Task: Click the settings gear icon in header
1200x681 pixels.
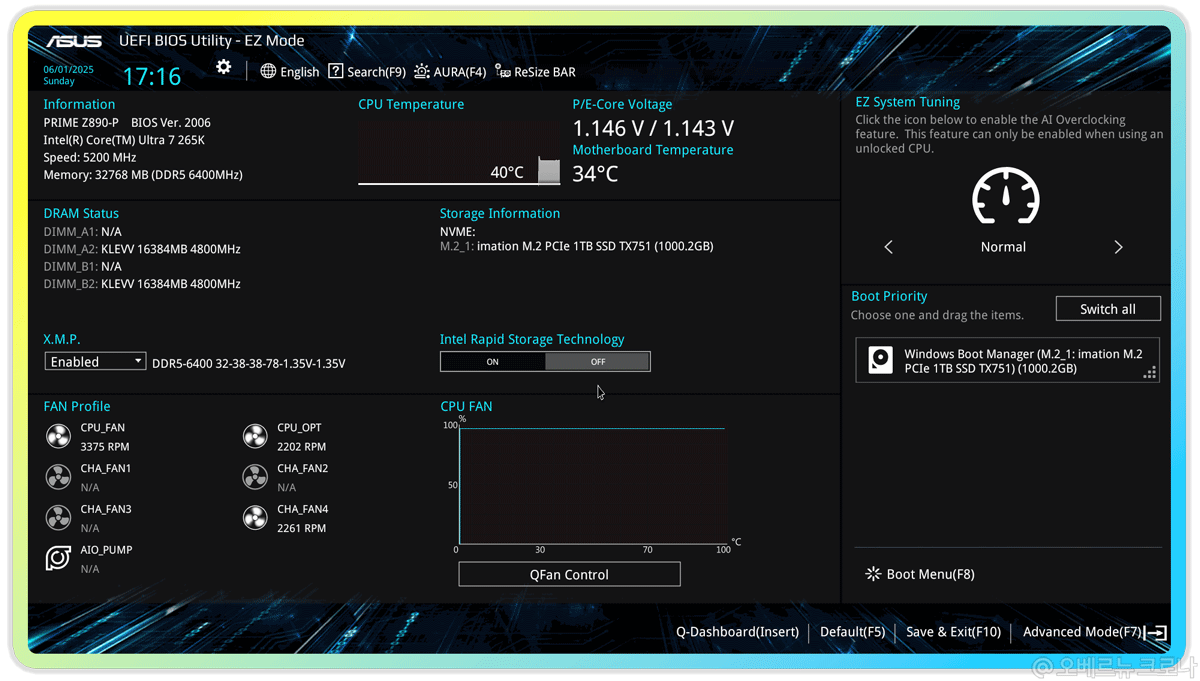Action: 223,67
